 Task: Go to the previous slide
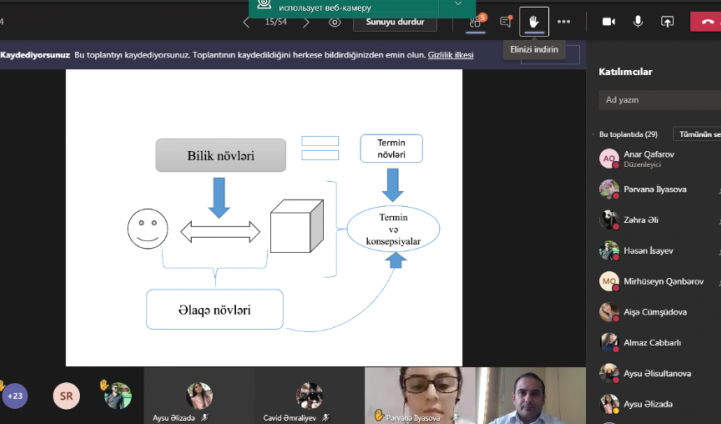coord(246,22)
